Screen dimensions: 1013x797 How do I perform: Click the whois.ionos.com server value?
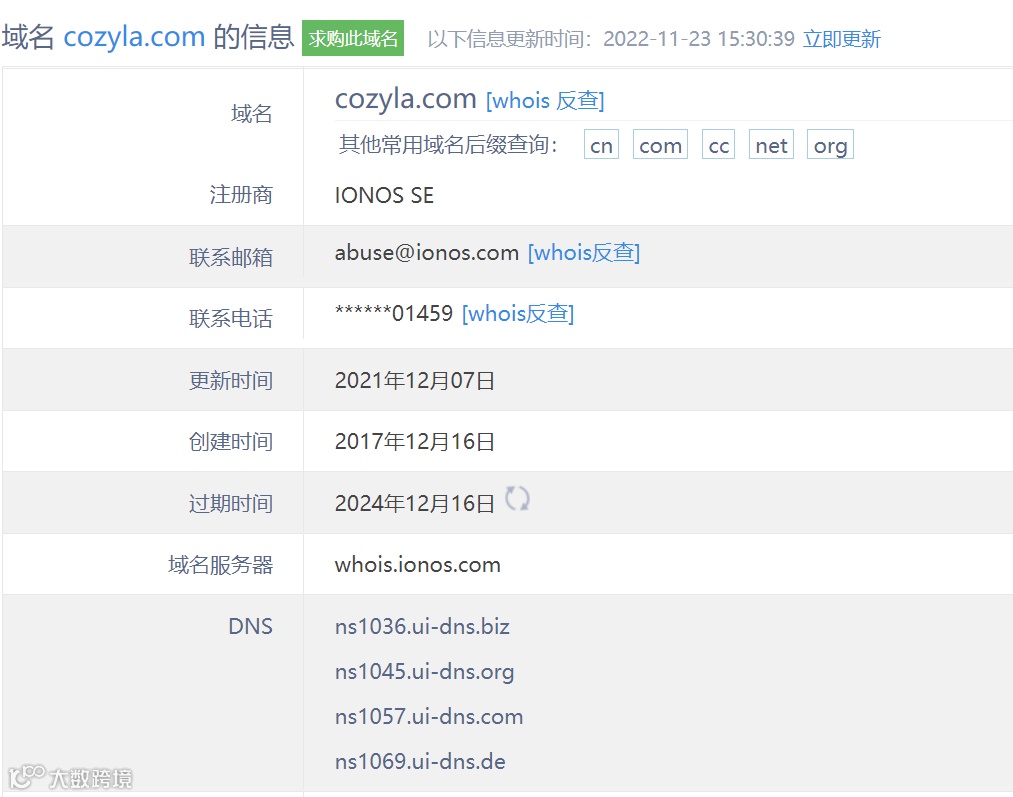click(417, 564)
